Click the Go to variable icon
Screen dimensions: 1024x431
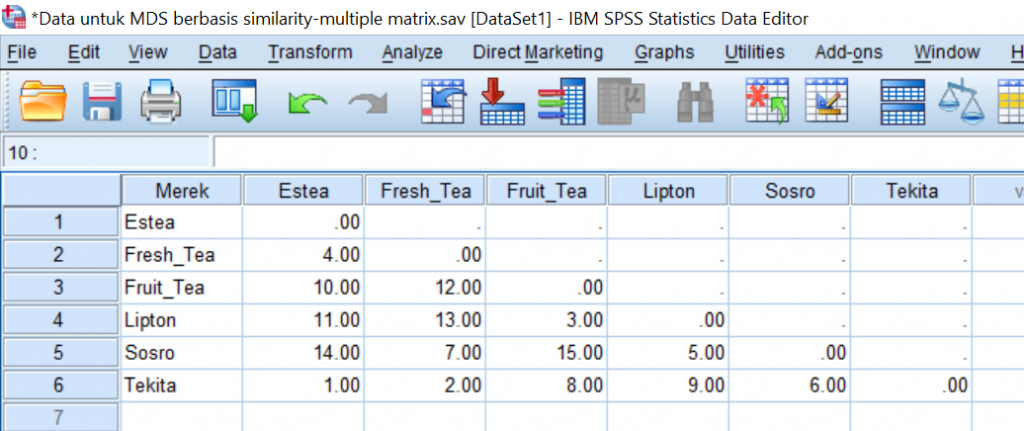point(501,101)
